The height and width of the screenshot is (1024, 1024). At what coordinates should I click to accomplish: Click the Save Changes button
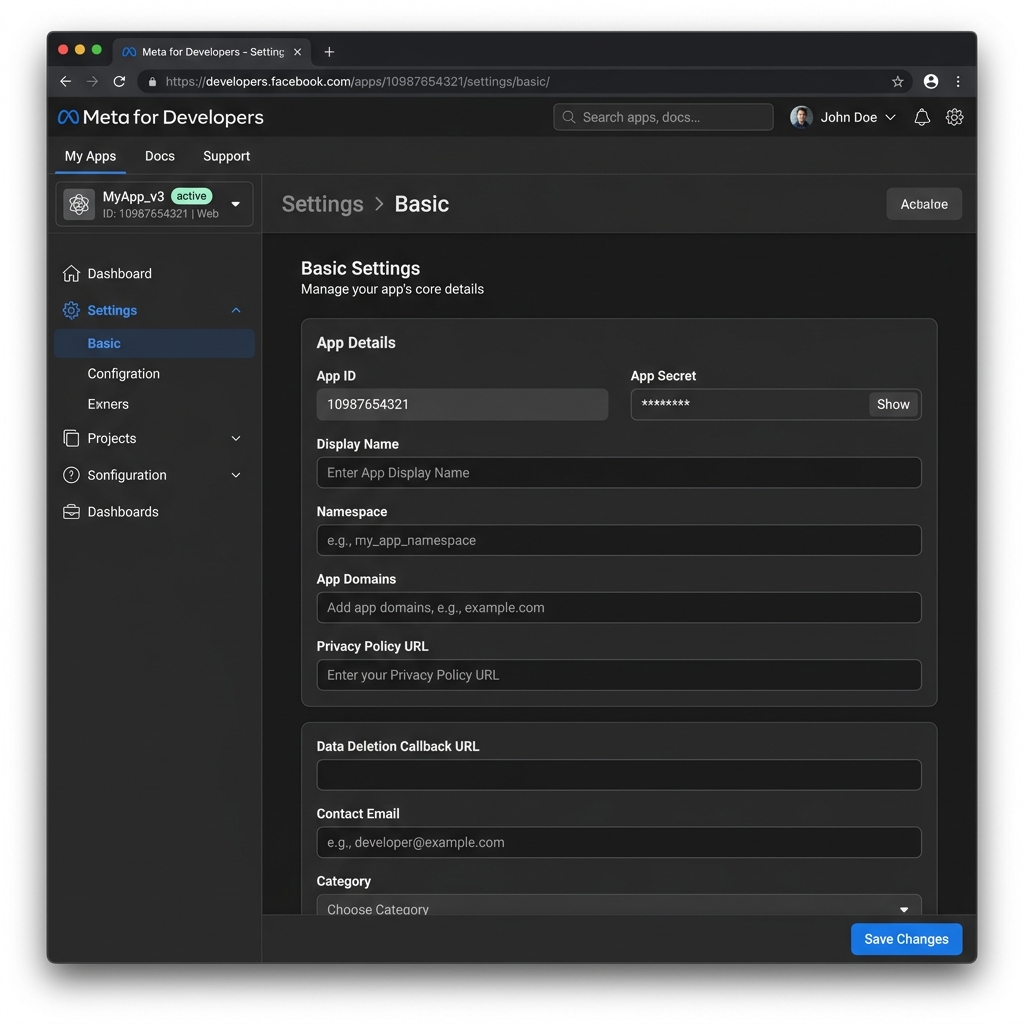(906, 939)
